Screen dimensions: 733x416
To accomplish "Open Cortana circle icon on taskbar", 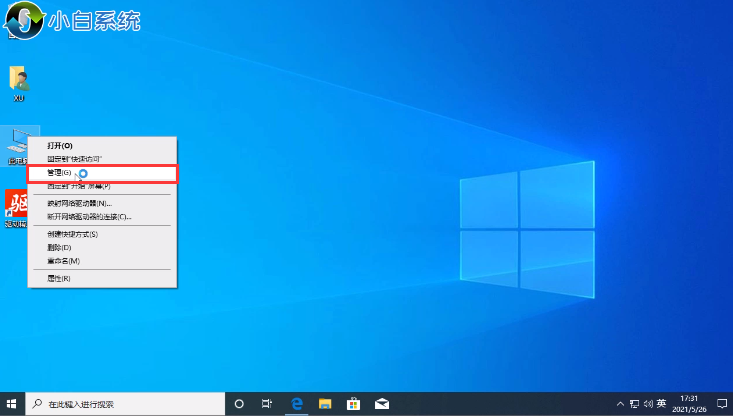I will [239, 404].
